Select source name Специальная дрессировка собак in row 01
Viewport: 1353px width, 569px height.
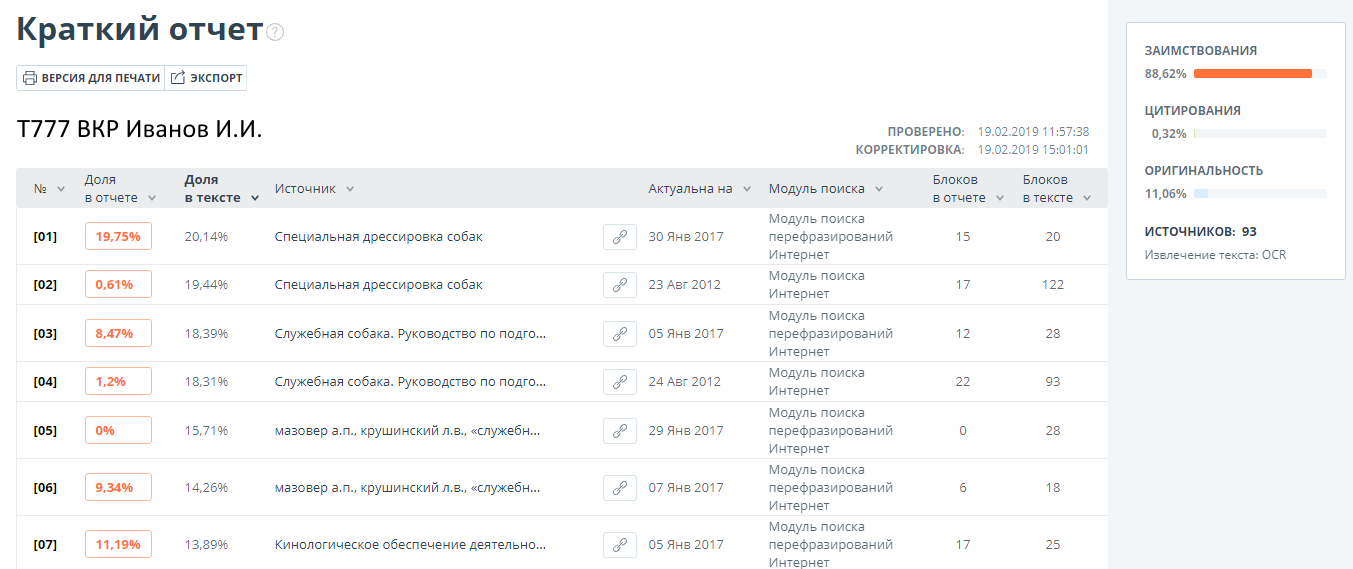378,237
